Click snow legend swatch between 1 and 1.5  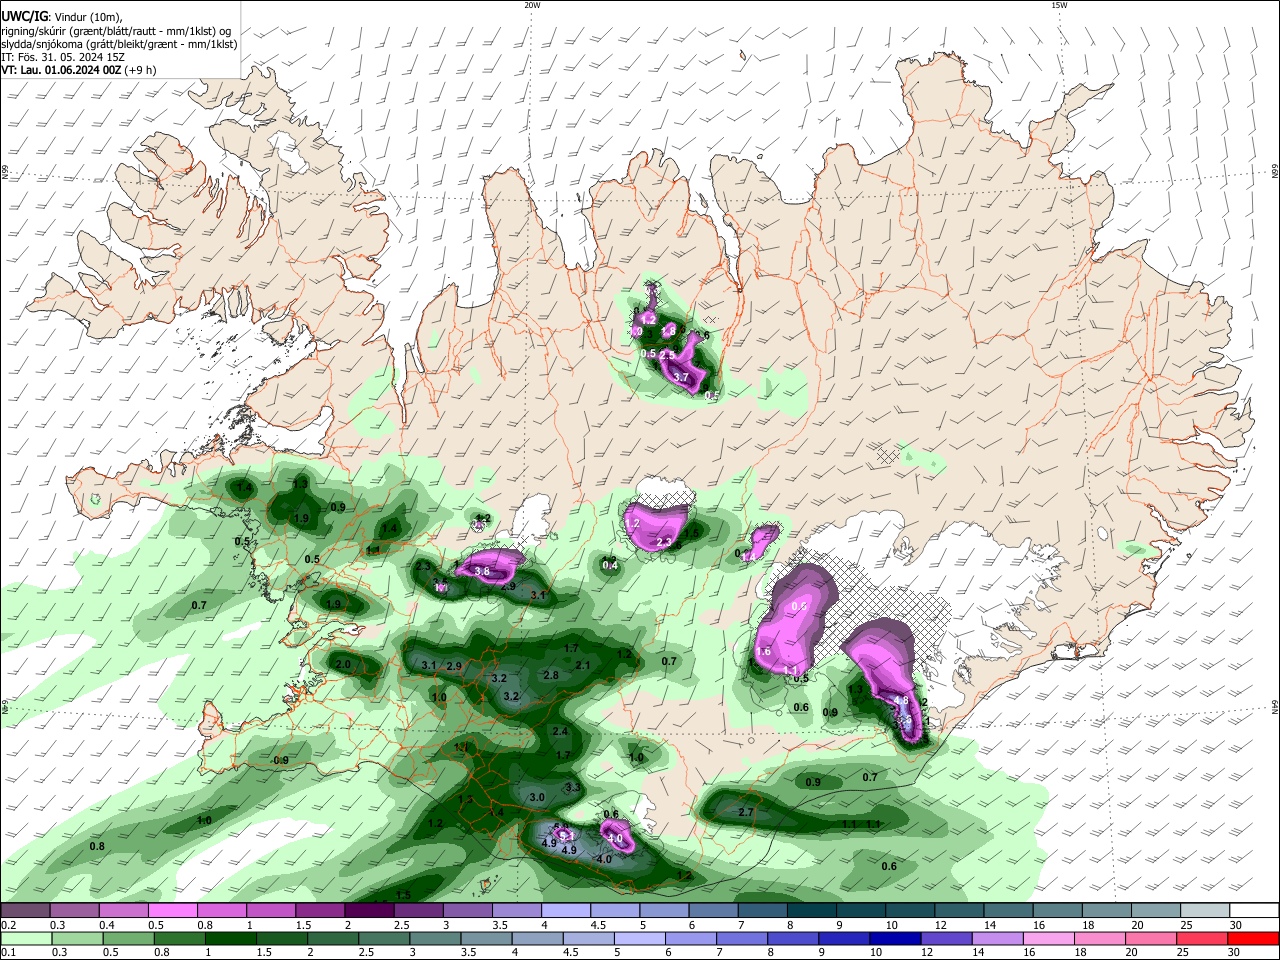pyautogui.click(x=271, y=910)
